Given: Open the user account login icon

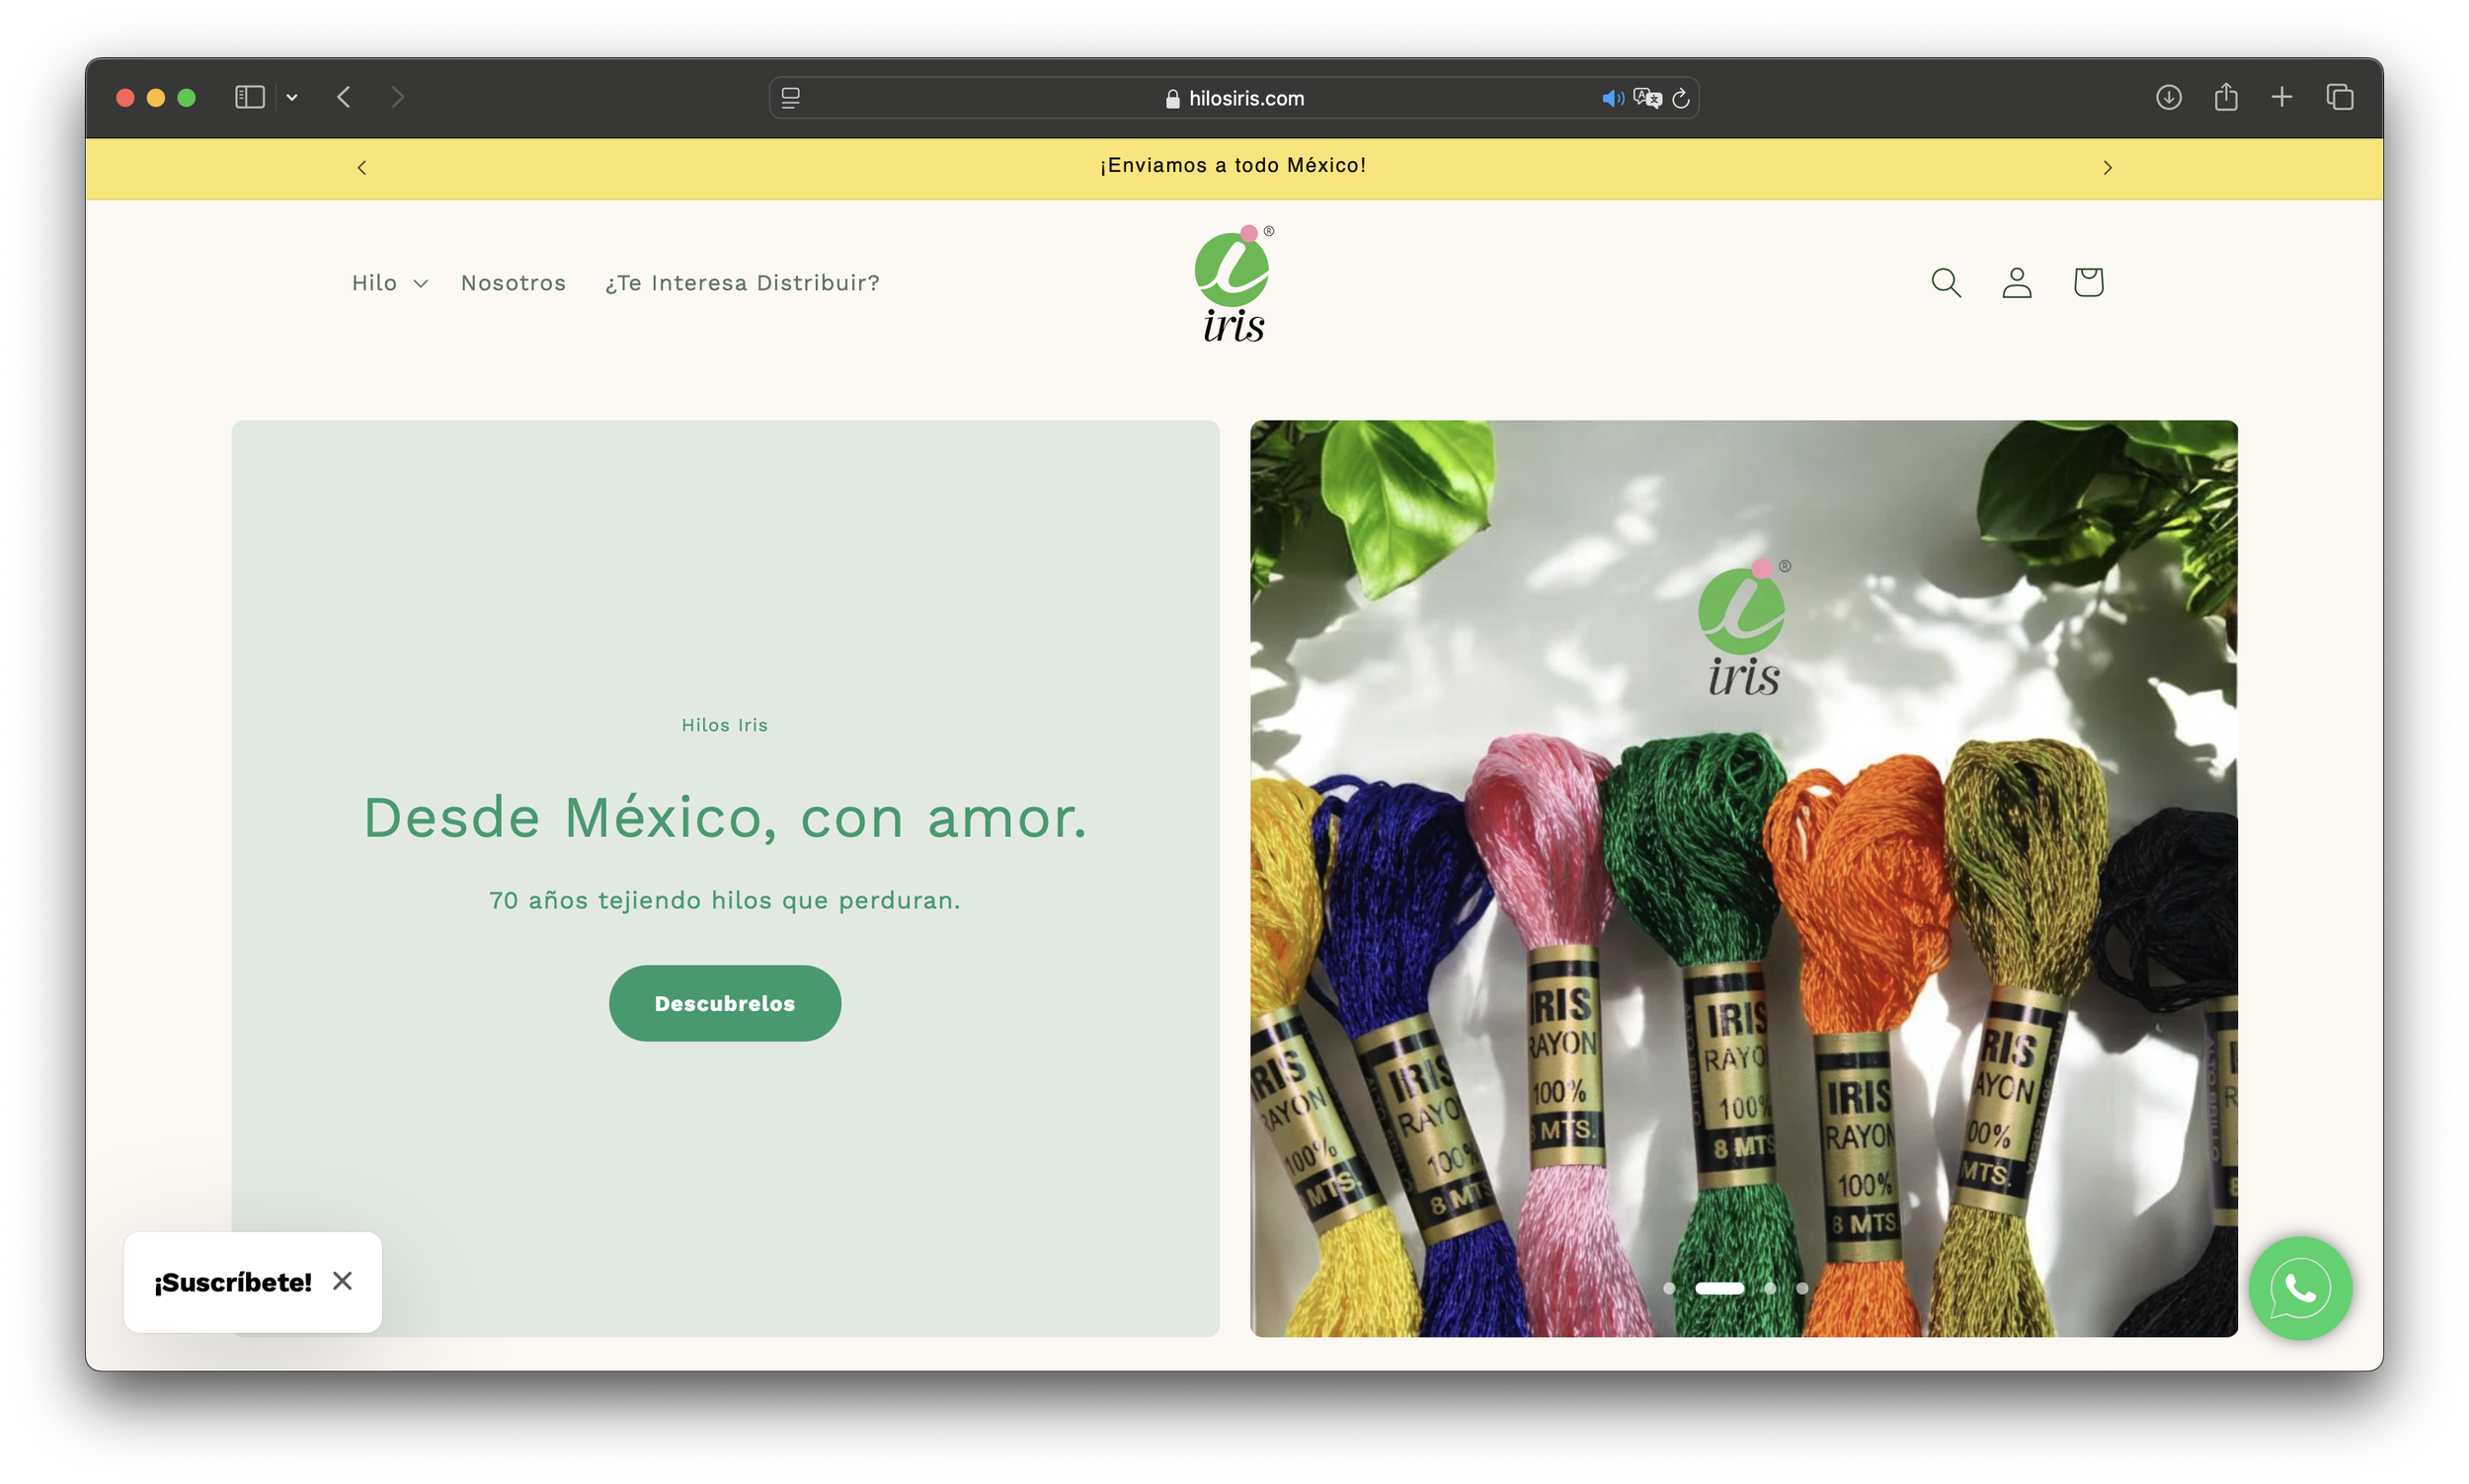Looking at the screenshot, I should pyautogui.click(x=2016, y=283).
